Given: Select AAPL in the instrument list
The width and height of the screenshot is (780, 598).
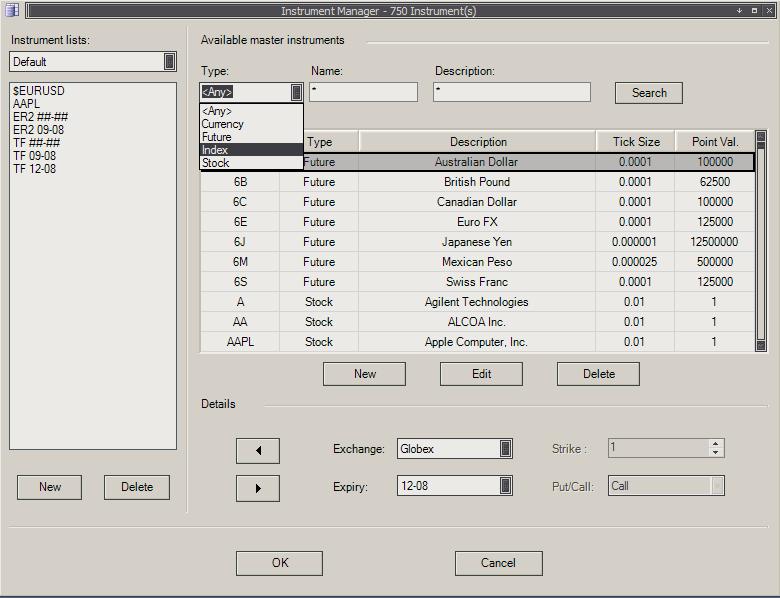Looking at the screenshot, I should click(x=27, y=104).
